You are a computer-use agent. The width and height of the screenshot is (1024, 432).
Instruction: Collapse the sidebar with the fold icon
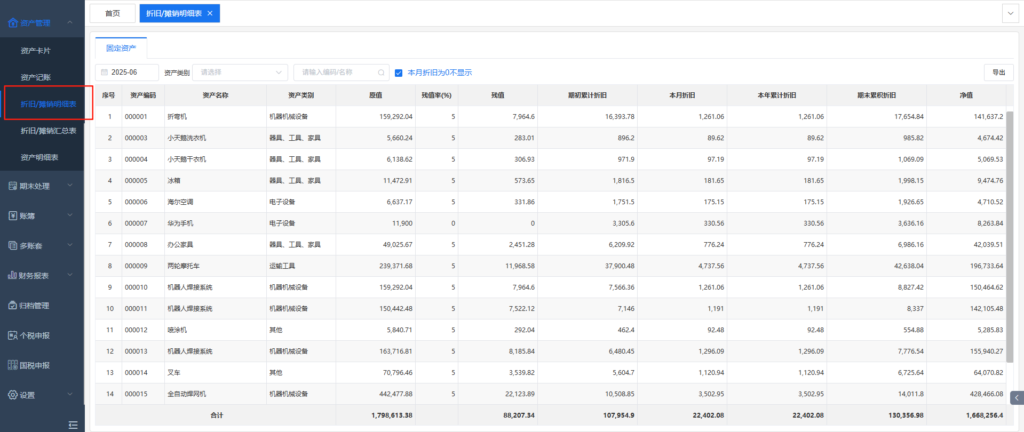(73, 425)
